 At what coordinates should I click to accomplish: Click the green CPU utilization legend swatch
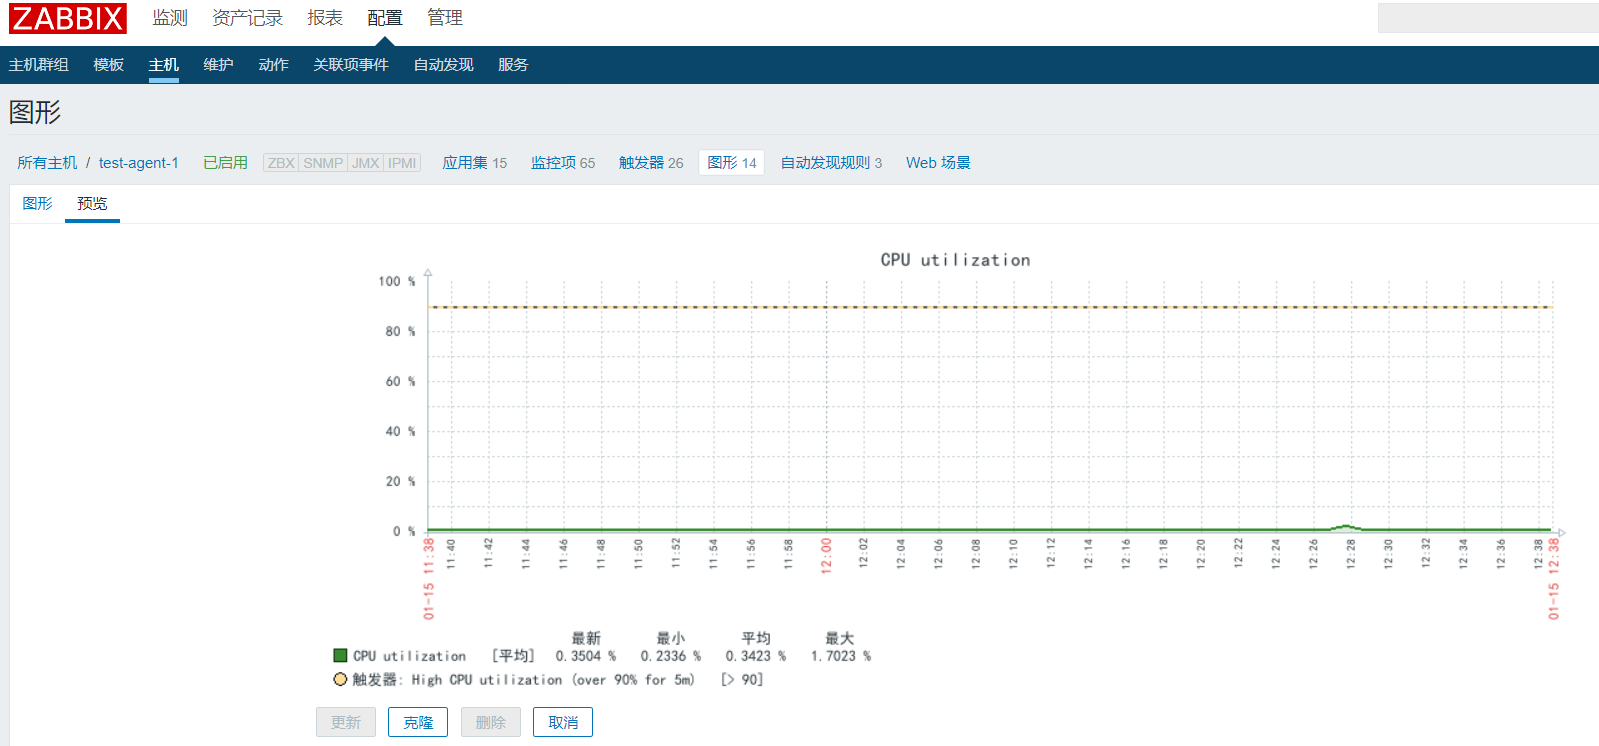pyautogui.click(x=340, y=656)
